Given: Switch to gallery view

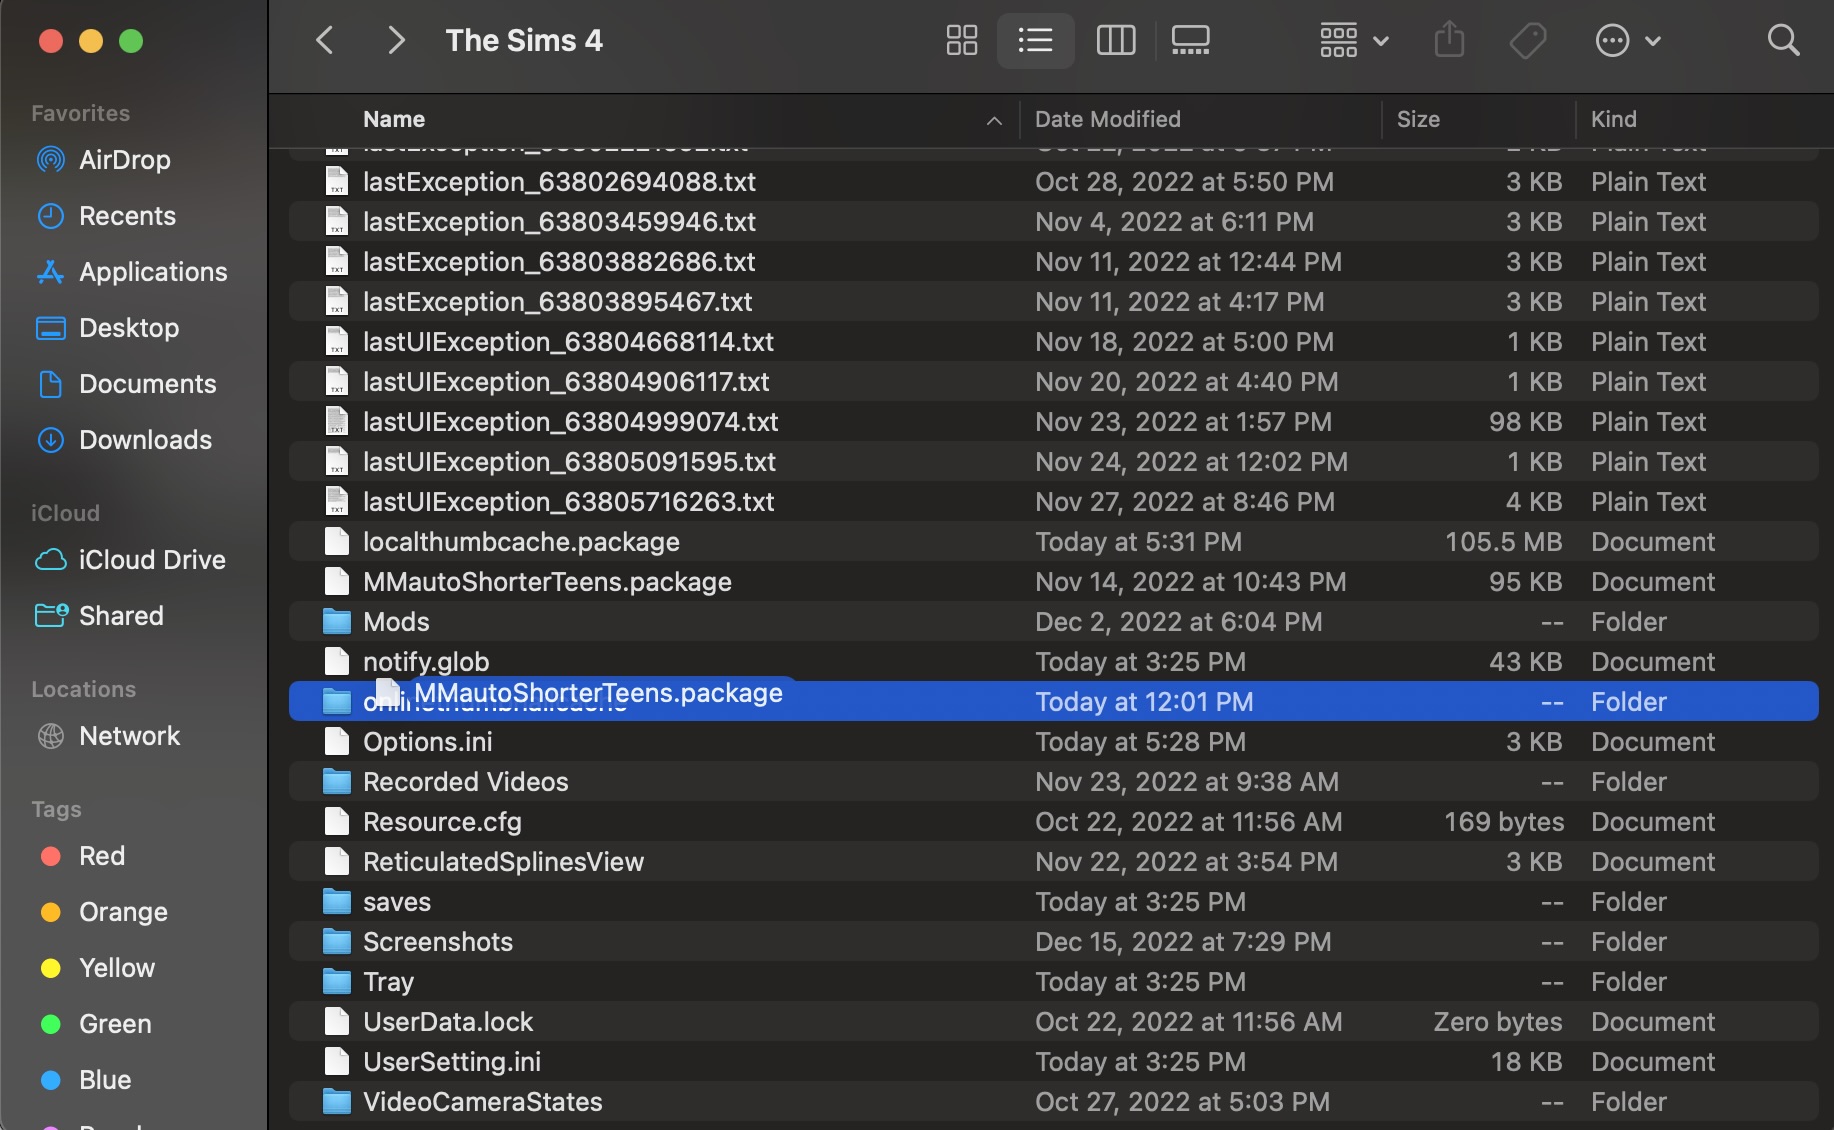Looking at the screenshot, I should (1190, 41).
